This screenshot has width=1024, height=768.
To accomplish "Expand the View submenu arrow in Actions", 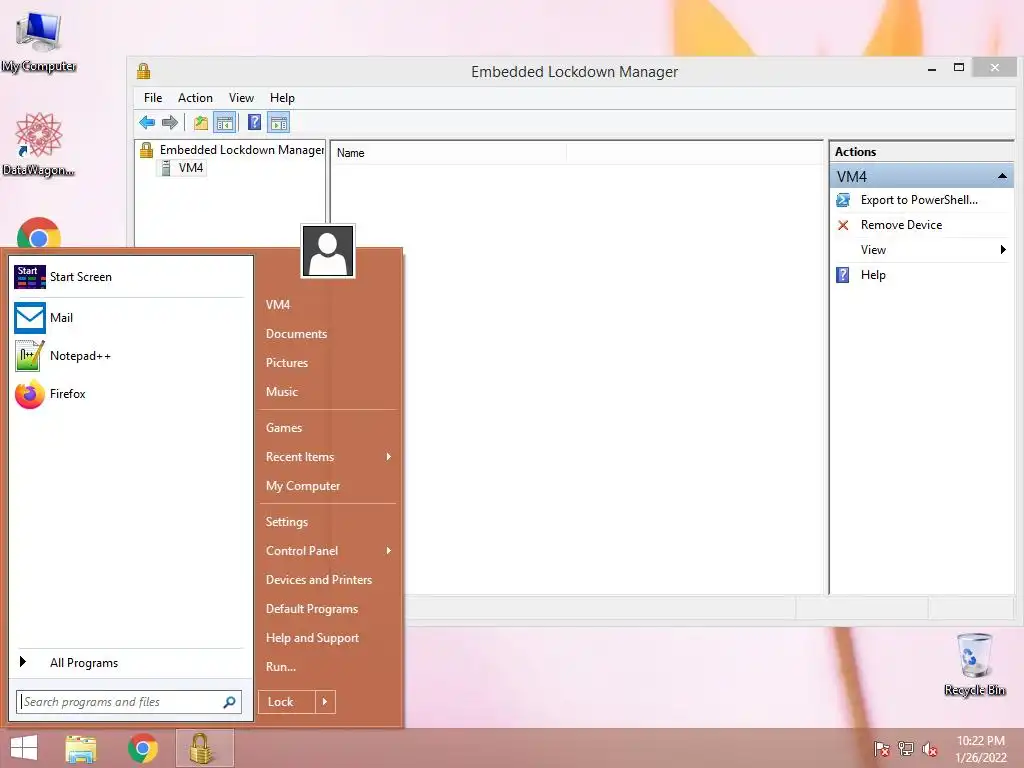I will 1003,249.
